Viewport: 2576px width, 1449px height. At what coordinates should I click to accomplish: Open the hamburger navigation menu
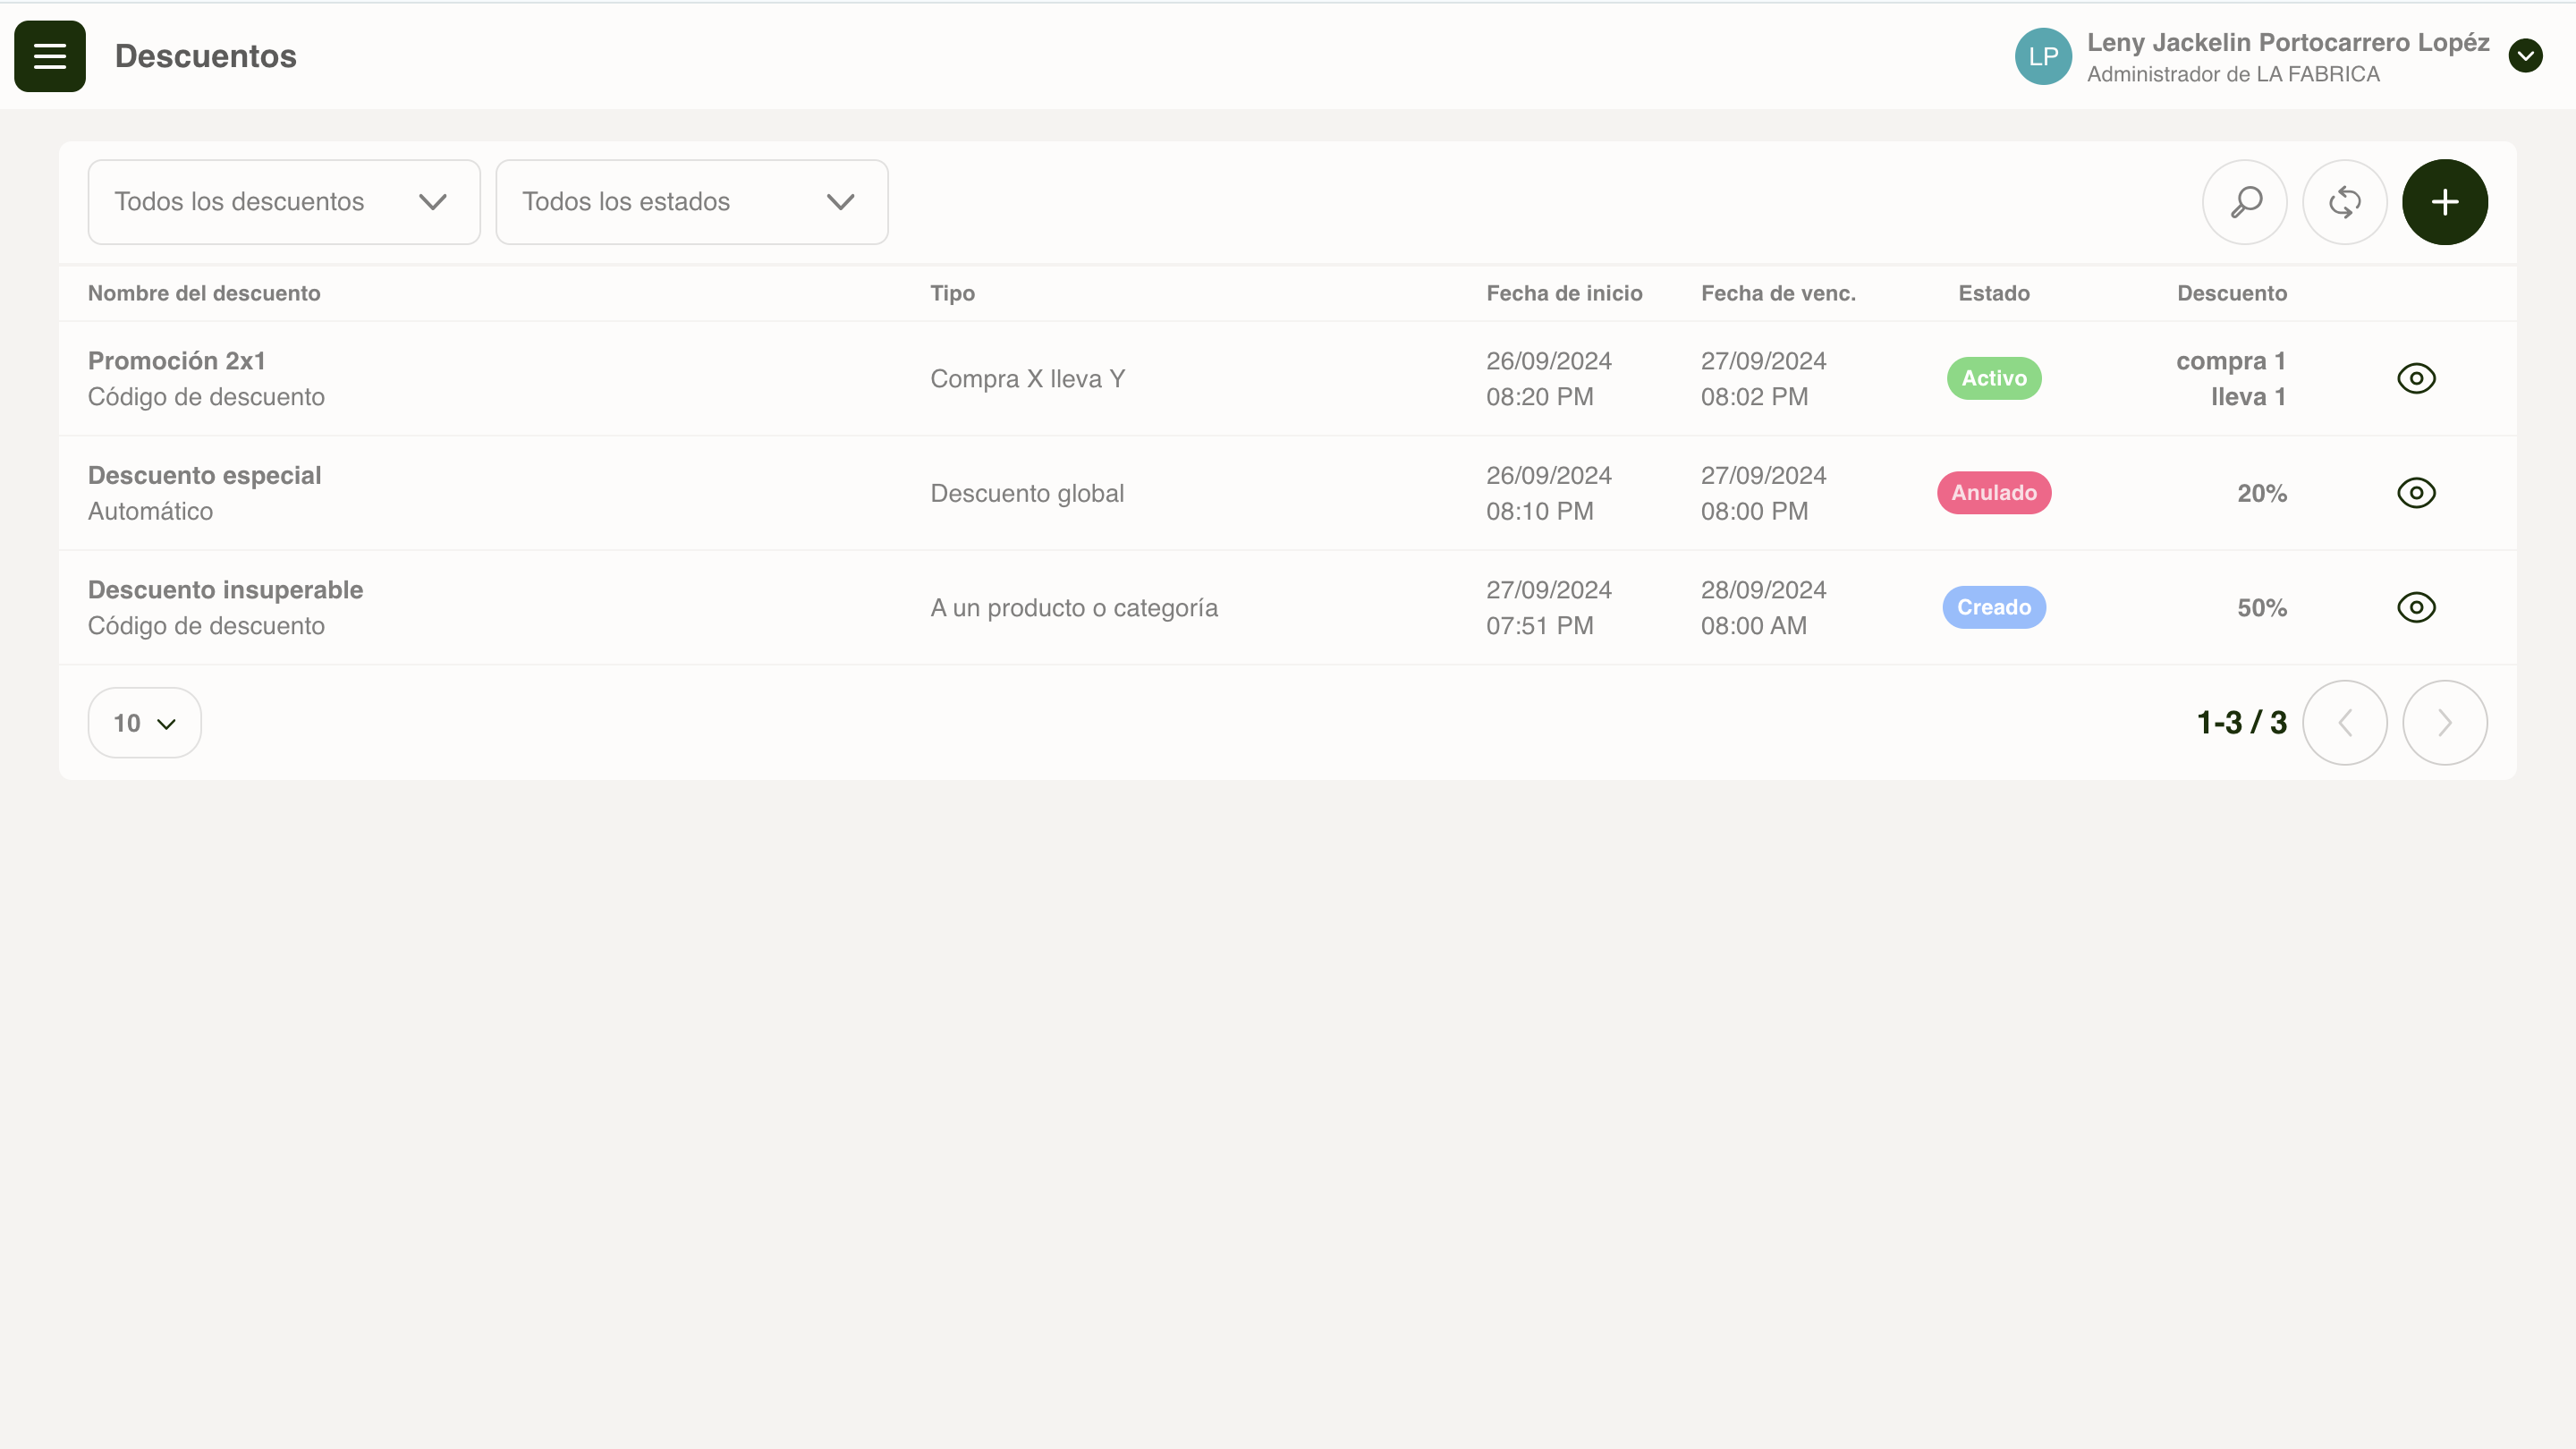[x=50, y=56]
